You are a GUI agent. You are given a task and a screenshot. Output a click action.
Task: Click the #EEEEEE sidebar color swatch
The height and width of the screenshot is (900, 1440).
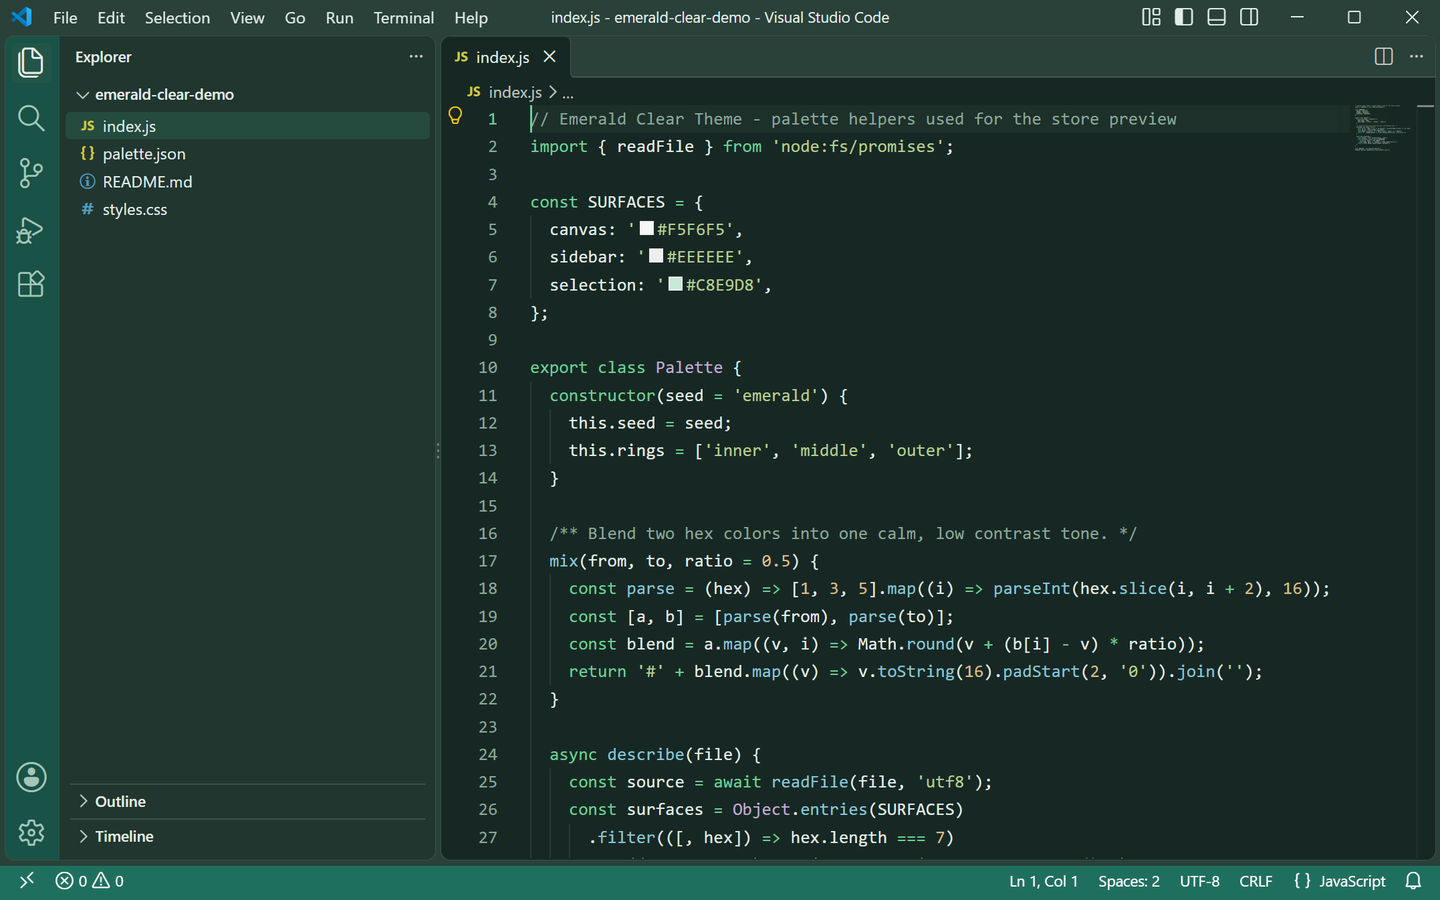click(656, 256)
